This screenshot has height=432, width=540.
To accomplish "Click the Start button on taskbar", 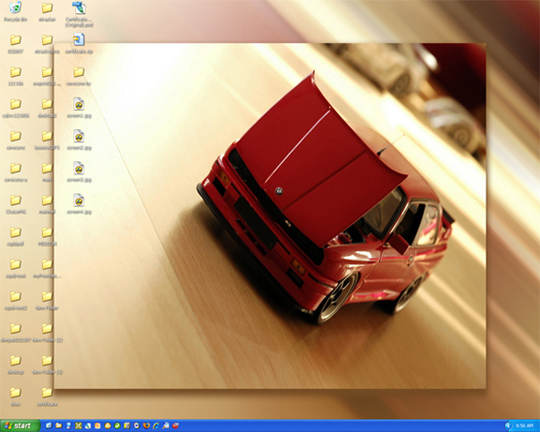I will pyautogui.click(x=20, y=426).
